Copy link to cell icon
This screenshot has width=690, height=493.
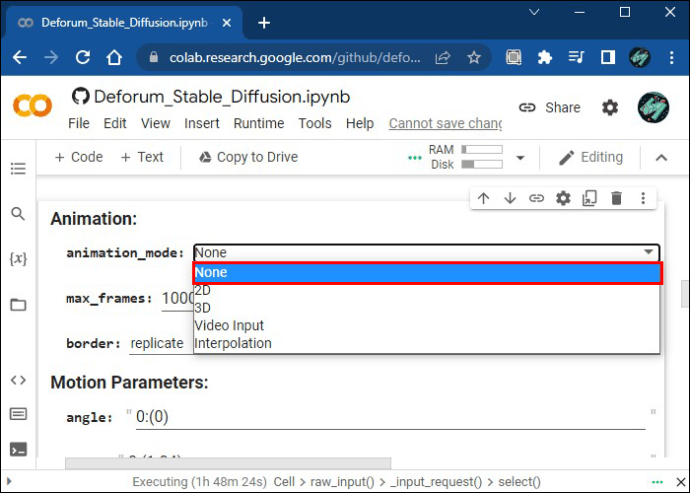point(536,199)
